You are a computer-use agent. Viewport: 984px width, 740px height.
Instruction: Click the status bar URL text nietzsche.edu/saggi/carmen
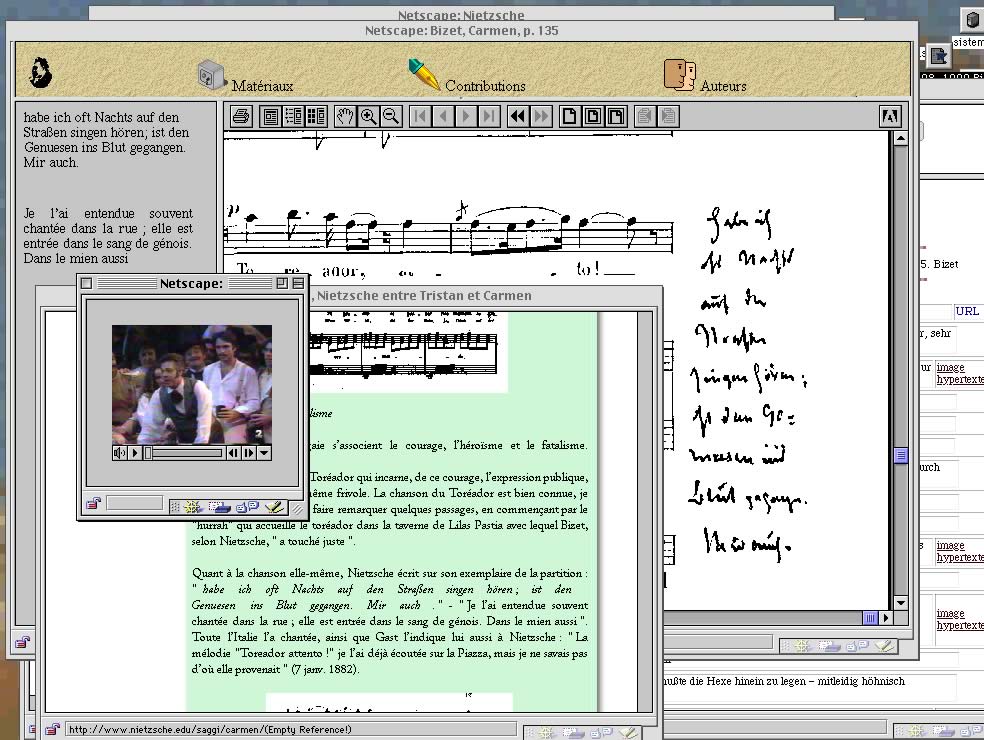[x=210, y=729]
